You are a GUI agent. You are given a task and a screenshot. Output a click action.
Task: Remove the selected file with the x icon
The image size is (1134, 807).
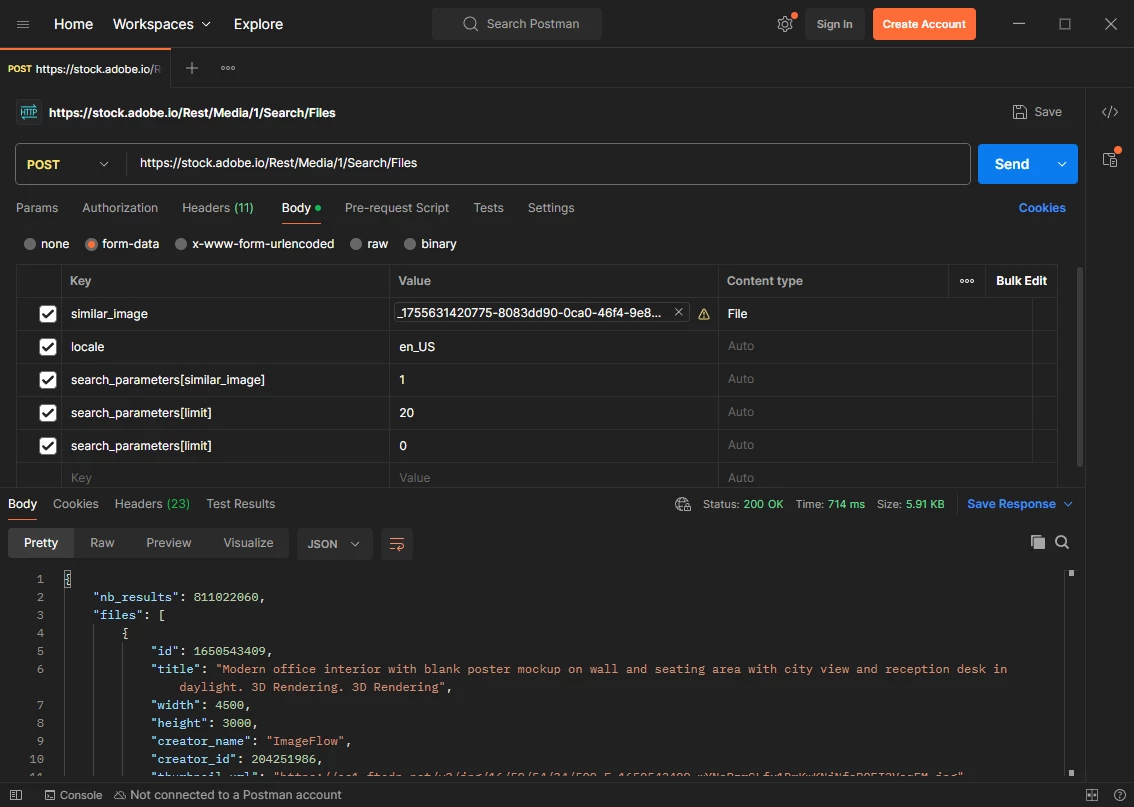678,312
